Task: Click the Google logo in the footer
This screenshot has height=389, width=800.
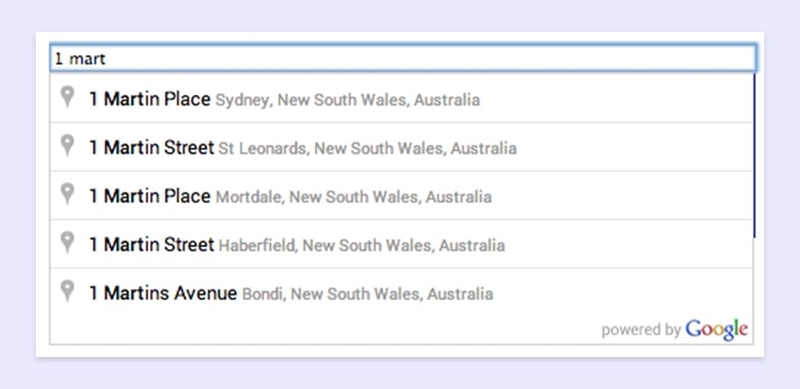Action: click(x=717, y=330)
